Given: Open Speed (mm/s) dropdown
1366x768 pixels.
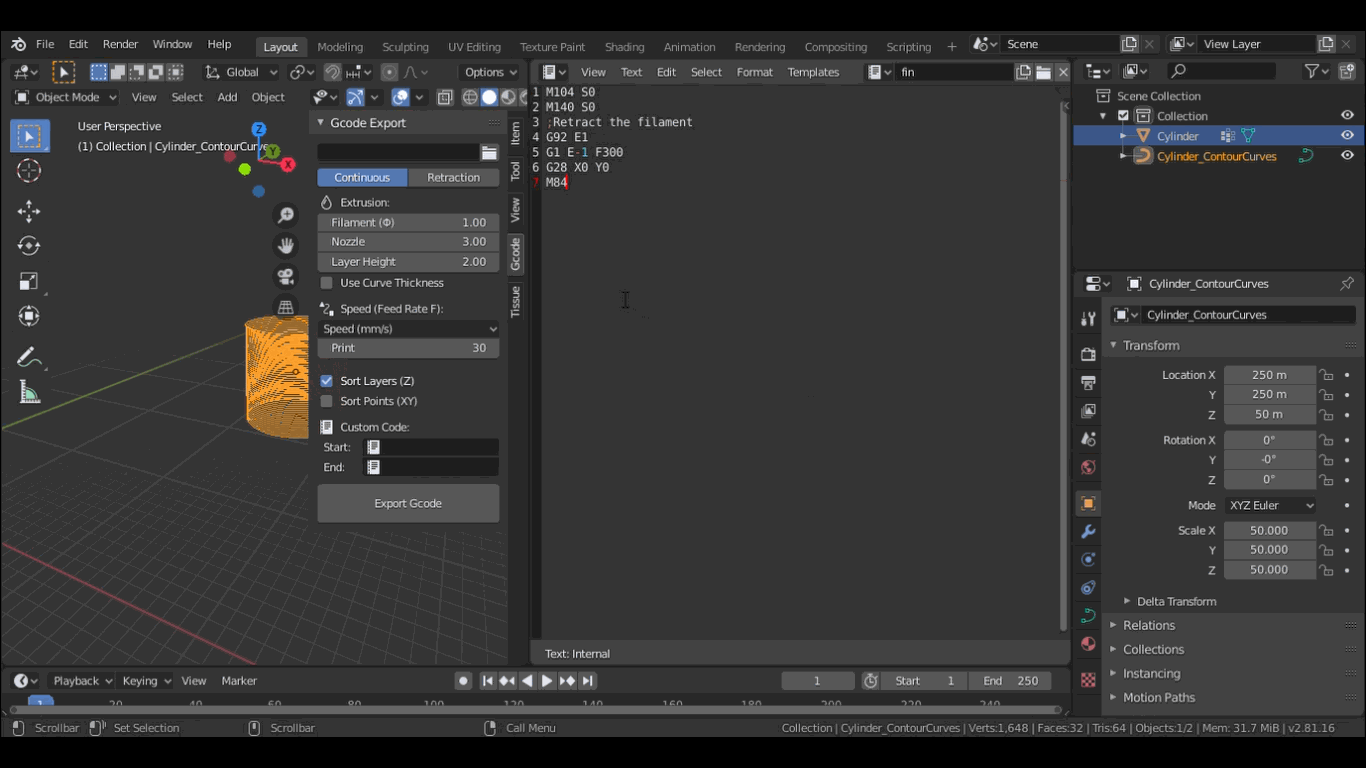Looking at the screenshot, I should pyautogui.click(x=408, y=329).
